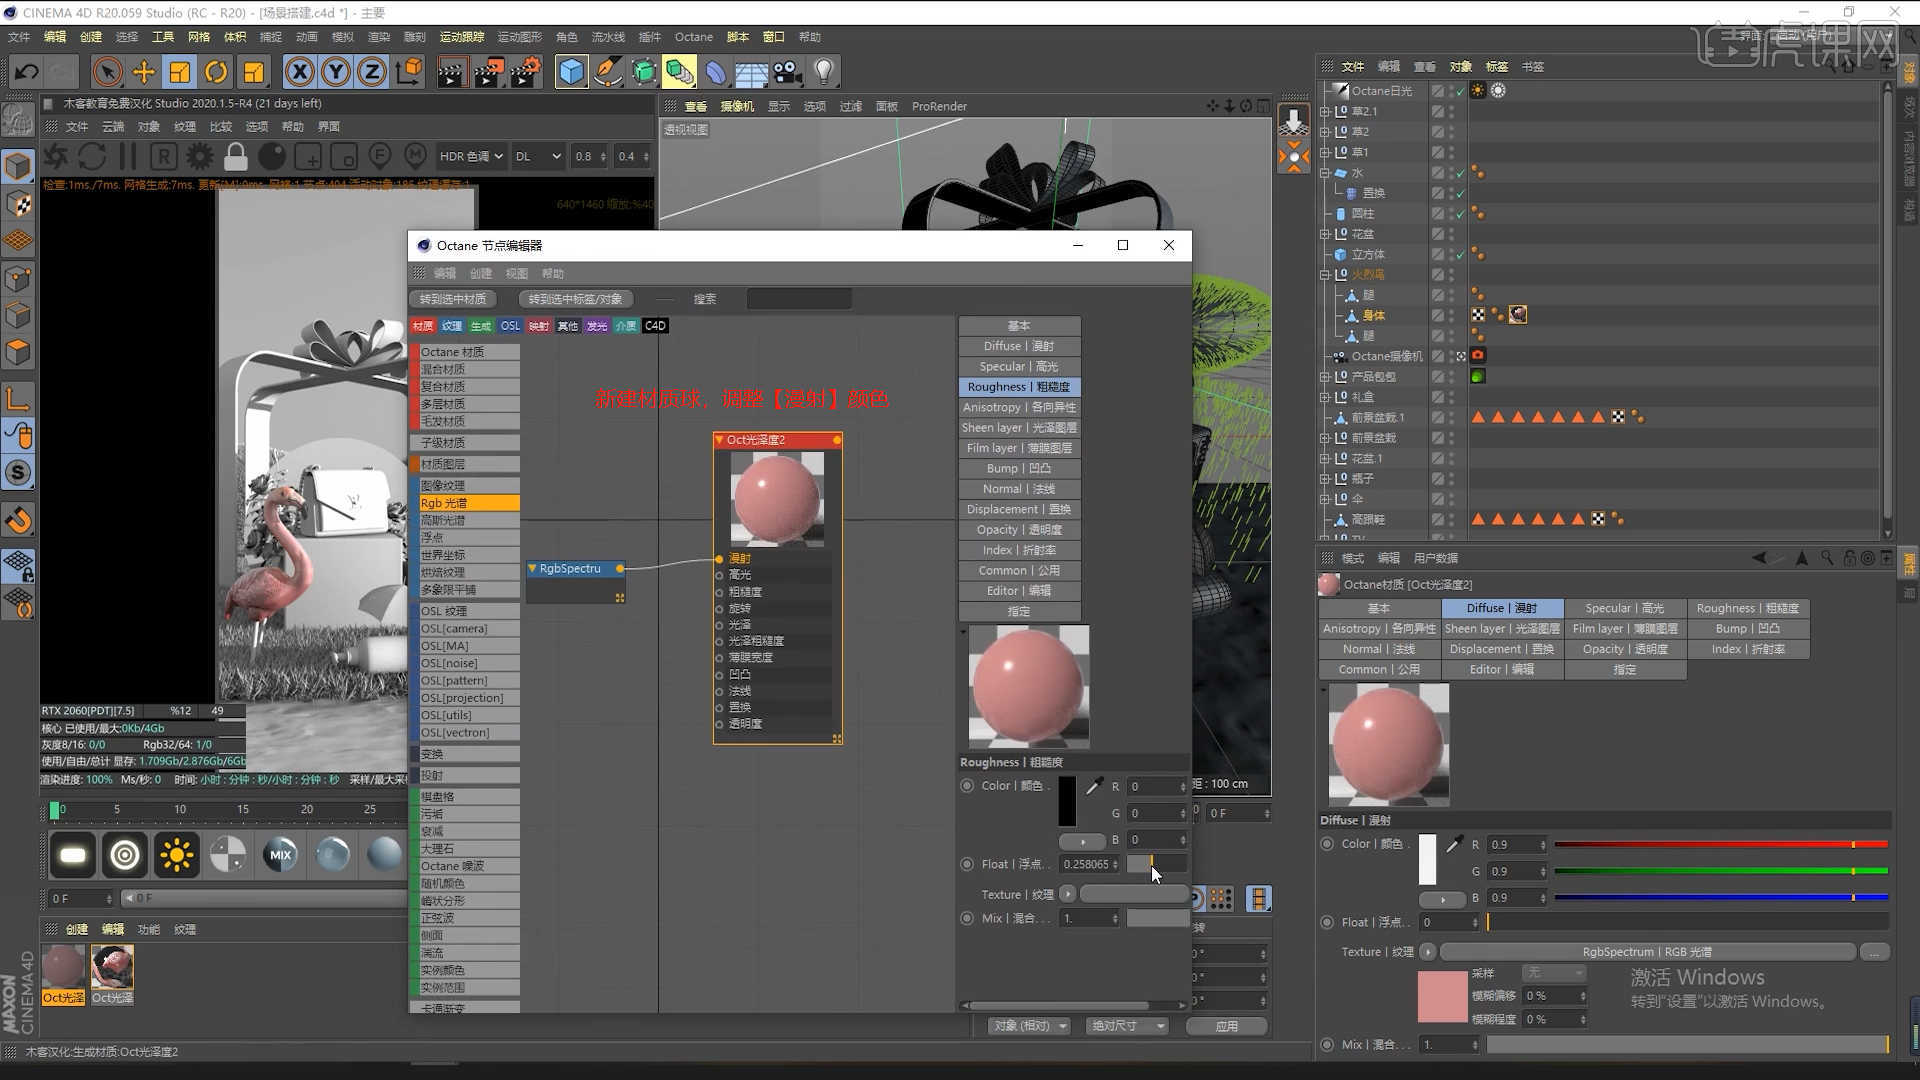Click the Octane settings gear icon
Viewport: 1920px width, 1080px height.
pyautogui.click(x=200, y=157)
